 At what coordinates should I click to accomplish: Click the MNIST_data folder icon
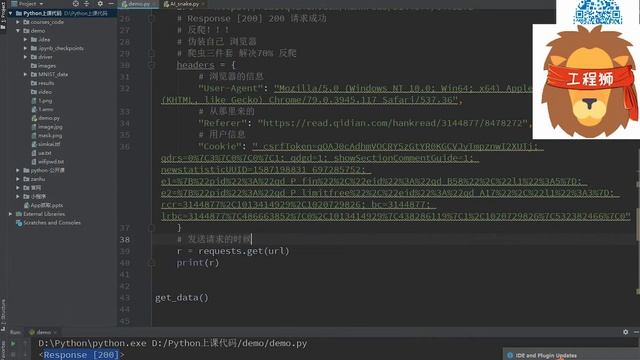[34, 74]
